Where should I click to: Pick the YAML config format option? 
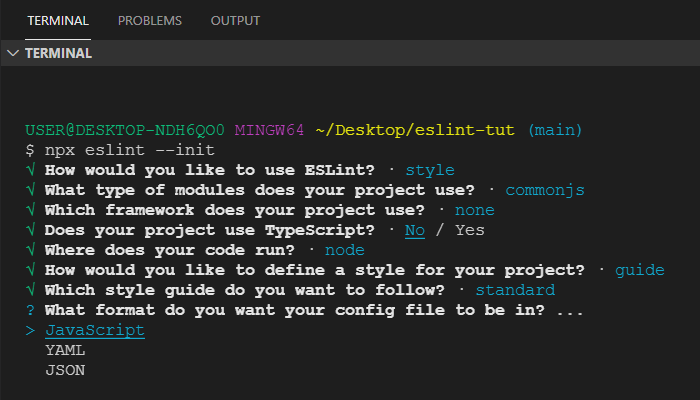65,350
